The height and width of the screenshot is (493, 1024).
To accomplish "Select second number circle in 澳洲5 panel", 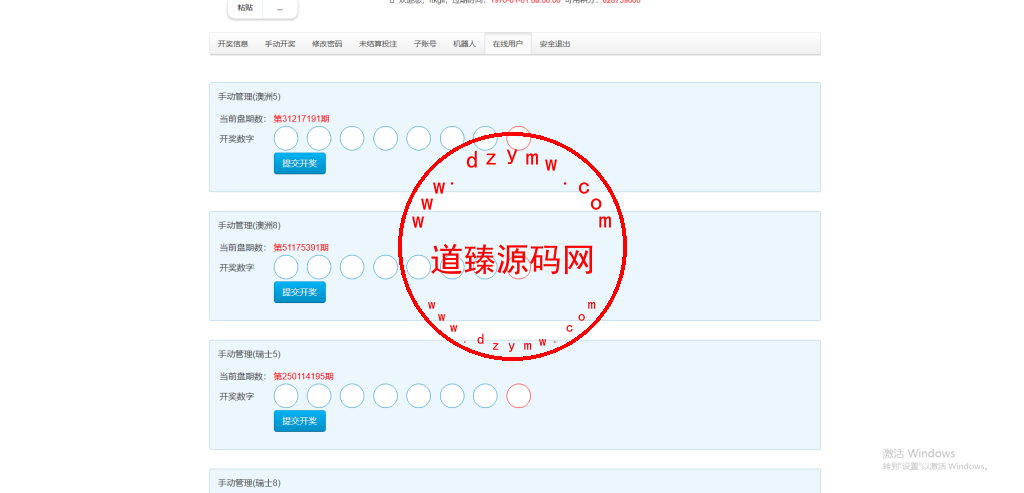I will (x=319, y=138).
